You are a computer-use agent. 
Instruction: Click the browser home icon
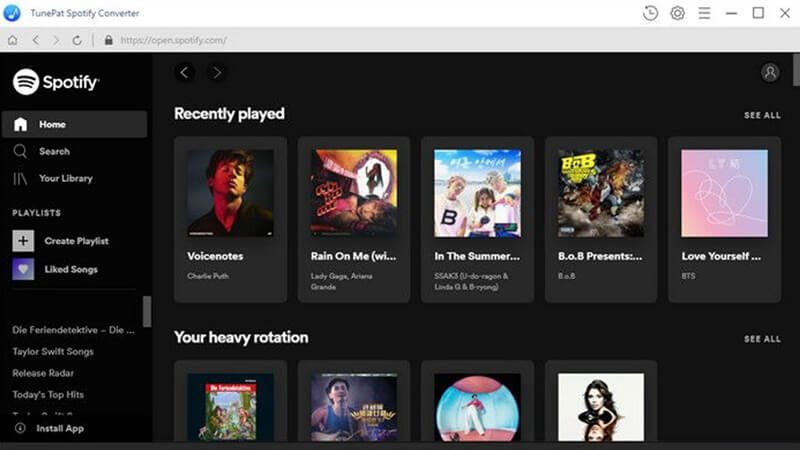pyautogui.click(x=13, y=40)
